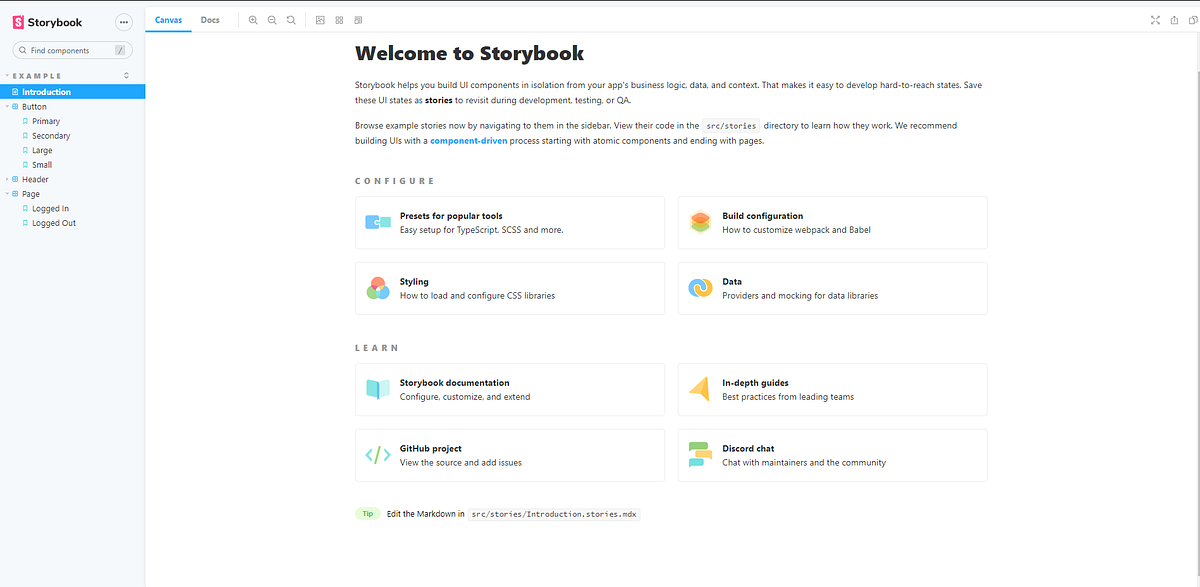Apply outlines to the story preview
The height and width of the screenshot is (587, 1200).
(357, 19)
